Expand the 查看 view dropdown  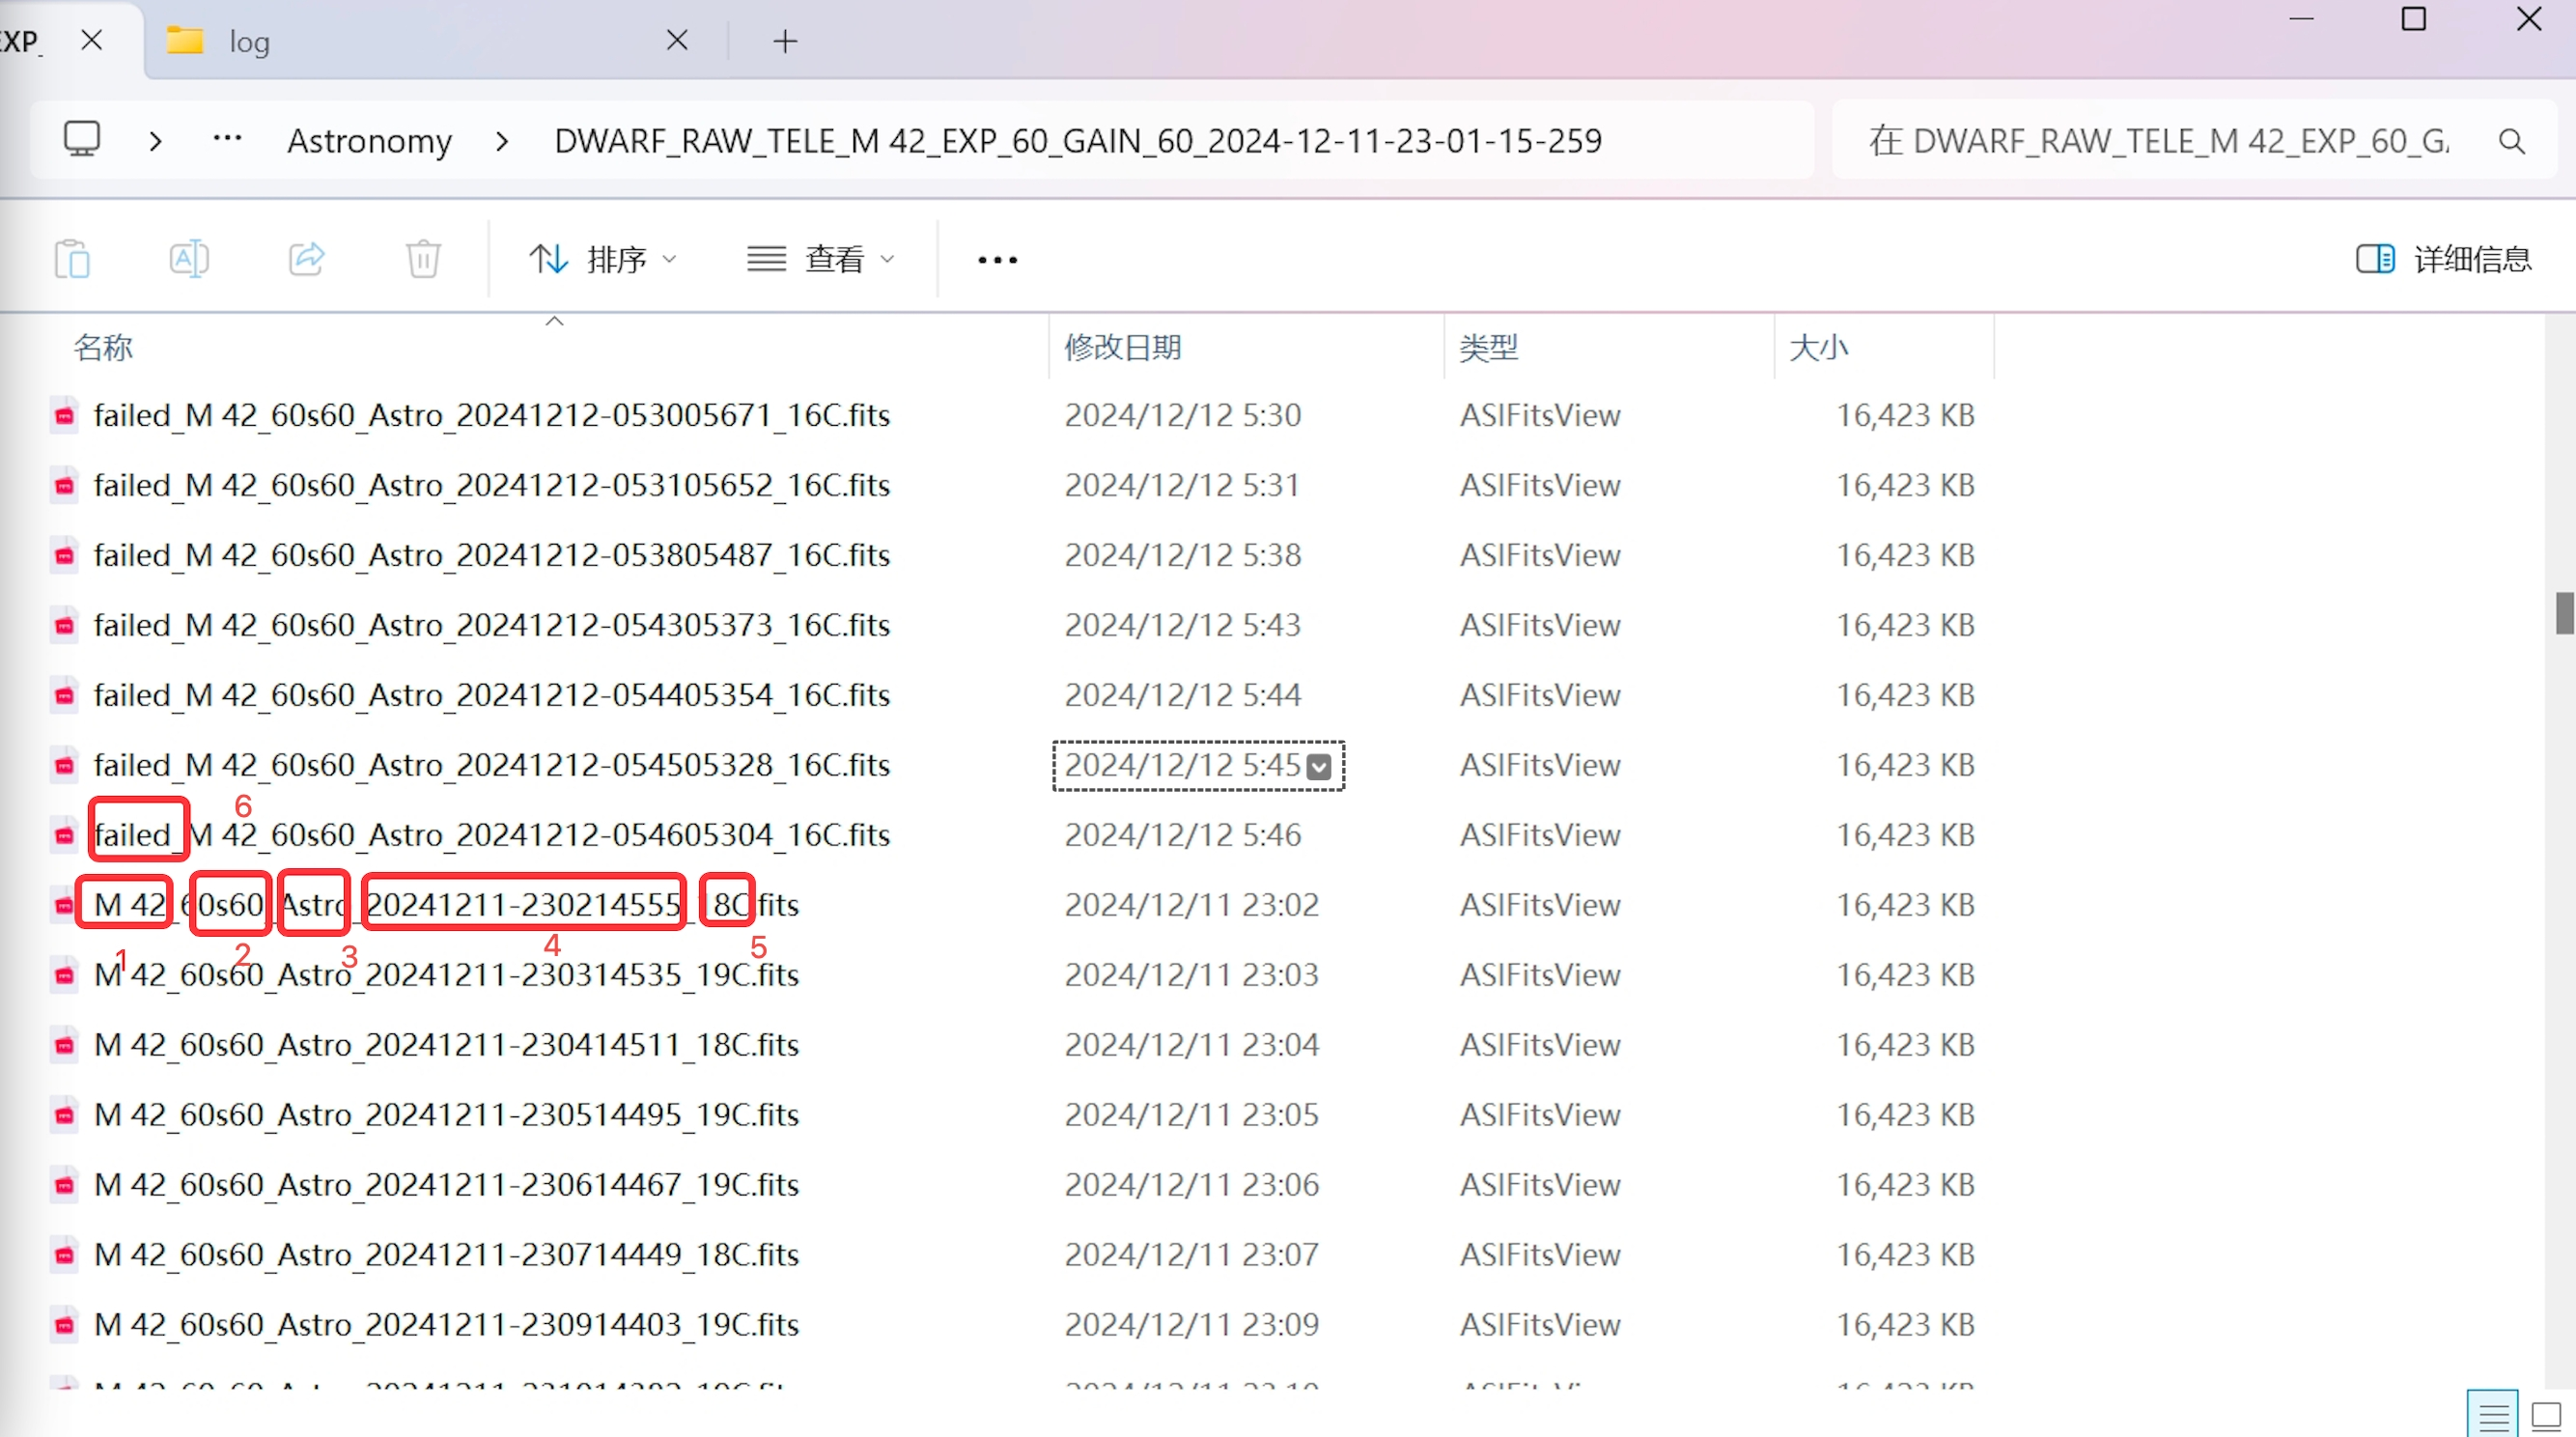(820, 259)
